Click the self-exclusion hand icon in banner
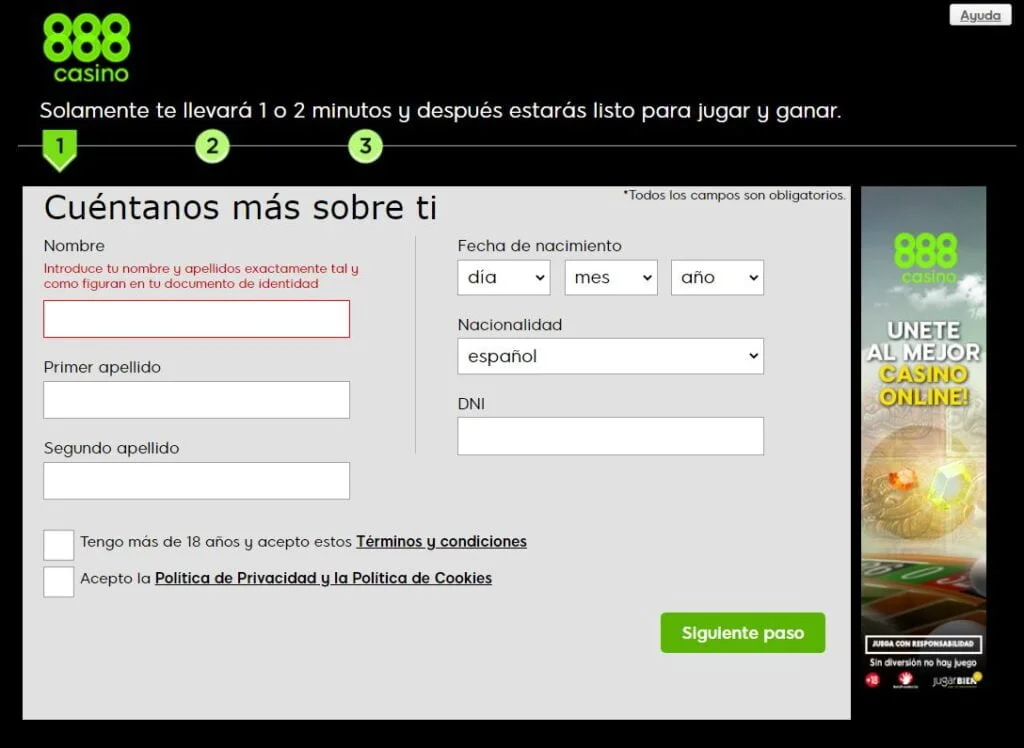 pyautogui.click(x=905, y=678)
